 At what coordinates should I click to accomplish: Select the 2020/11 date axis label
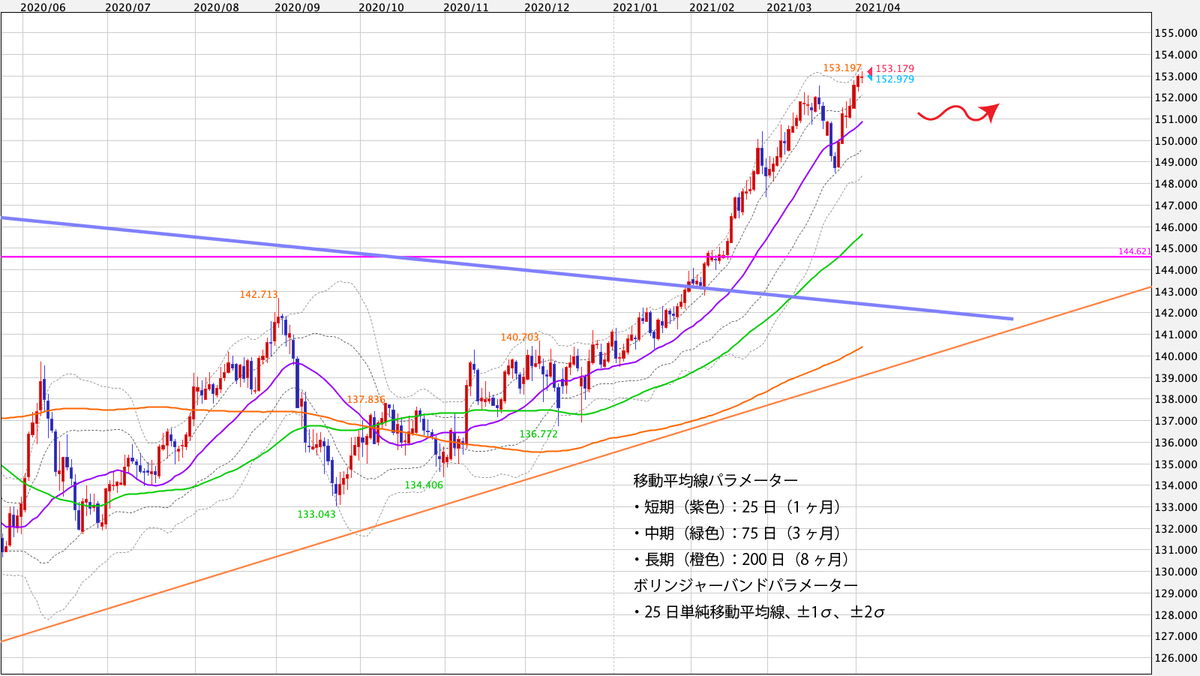pos(464,7)
